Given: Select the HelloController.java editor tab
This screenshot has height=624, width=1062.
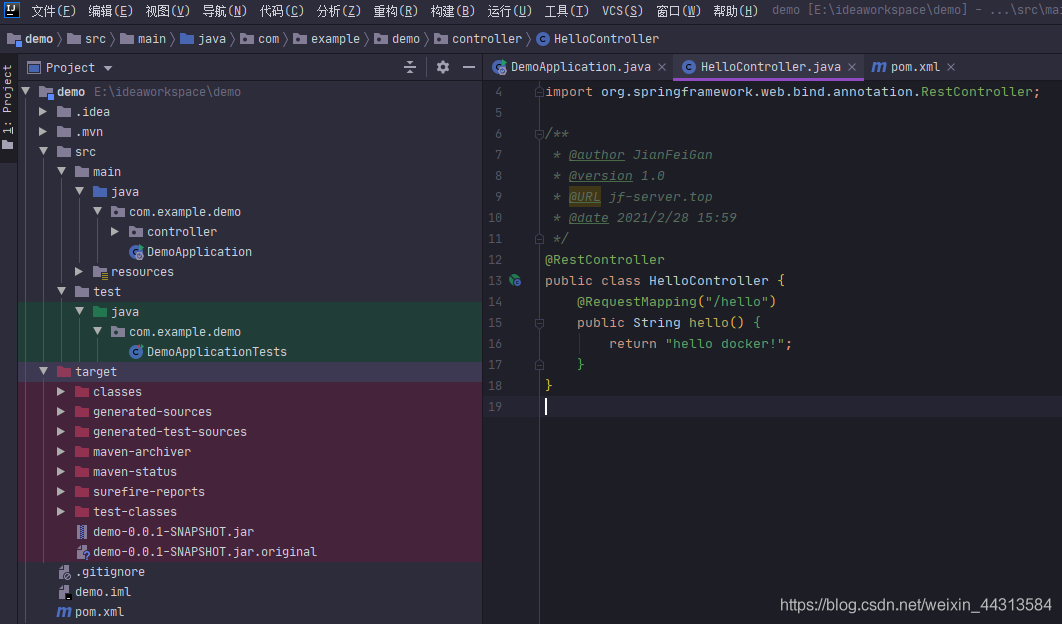Looking at the screenshot, I should click(x=770, y=67).
